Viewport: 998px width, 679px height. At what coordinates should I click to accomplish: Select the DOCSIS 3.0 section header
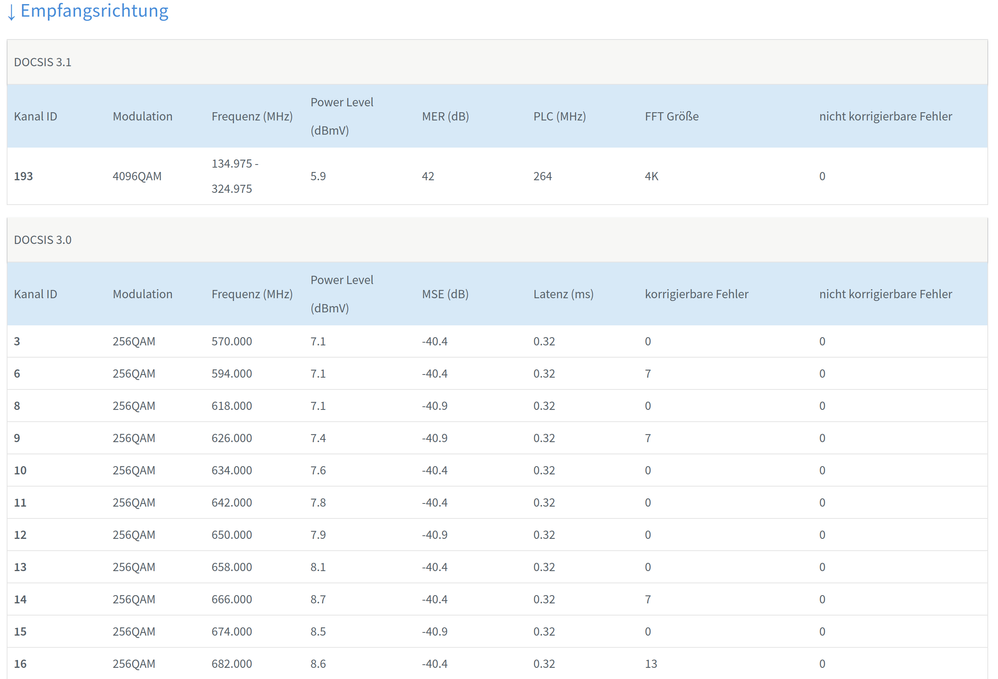(x=43, y=240)
